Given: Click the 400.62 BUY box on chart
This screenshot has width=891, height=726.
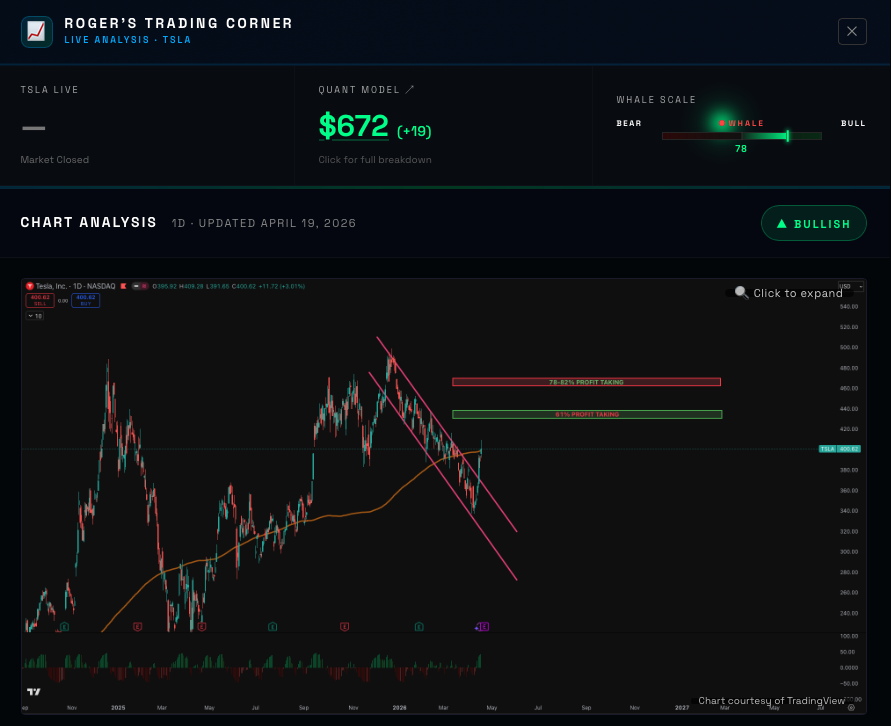Looking at the screenshot, I should (x=85, y=300).
